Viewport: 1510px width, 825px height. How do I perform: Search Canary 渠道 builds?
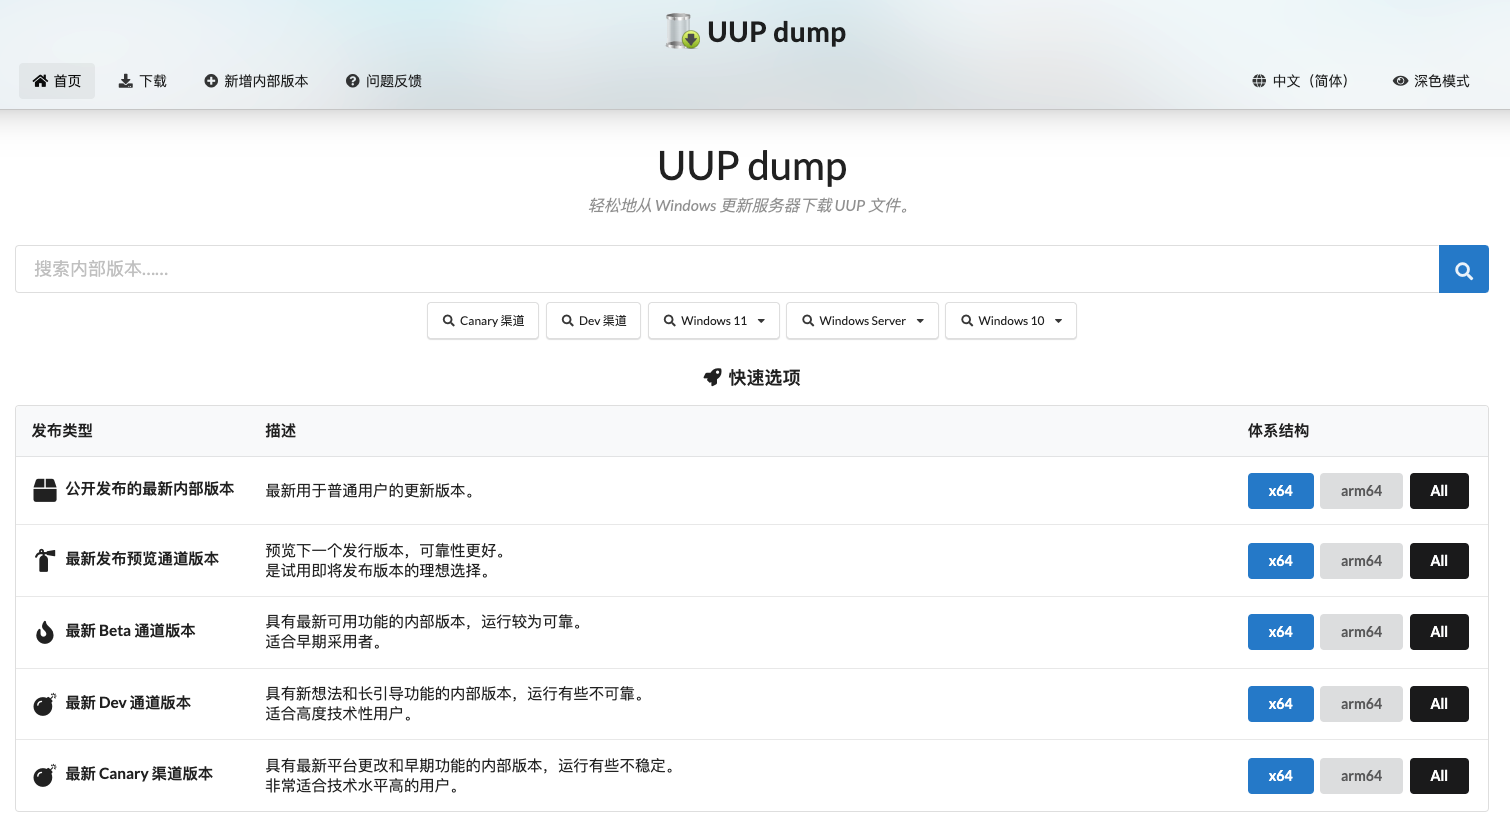point(483,321)
